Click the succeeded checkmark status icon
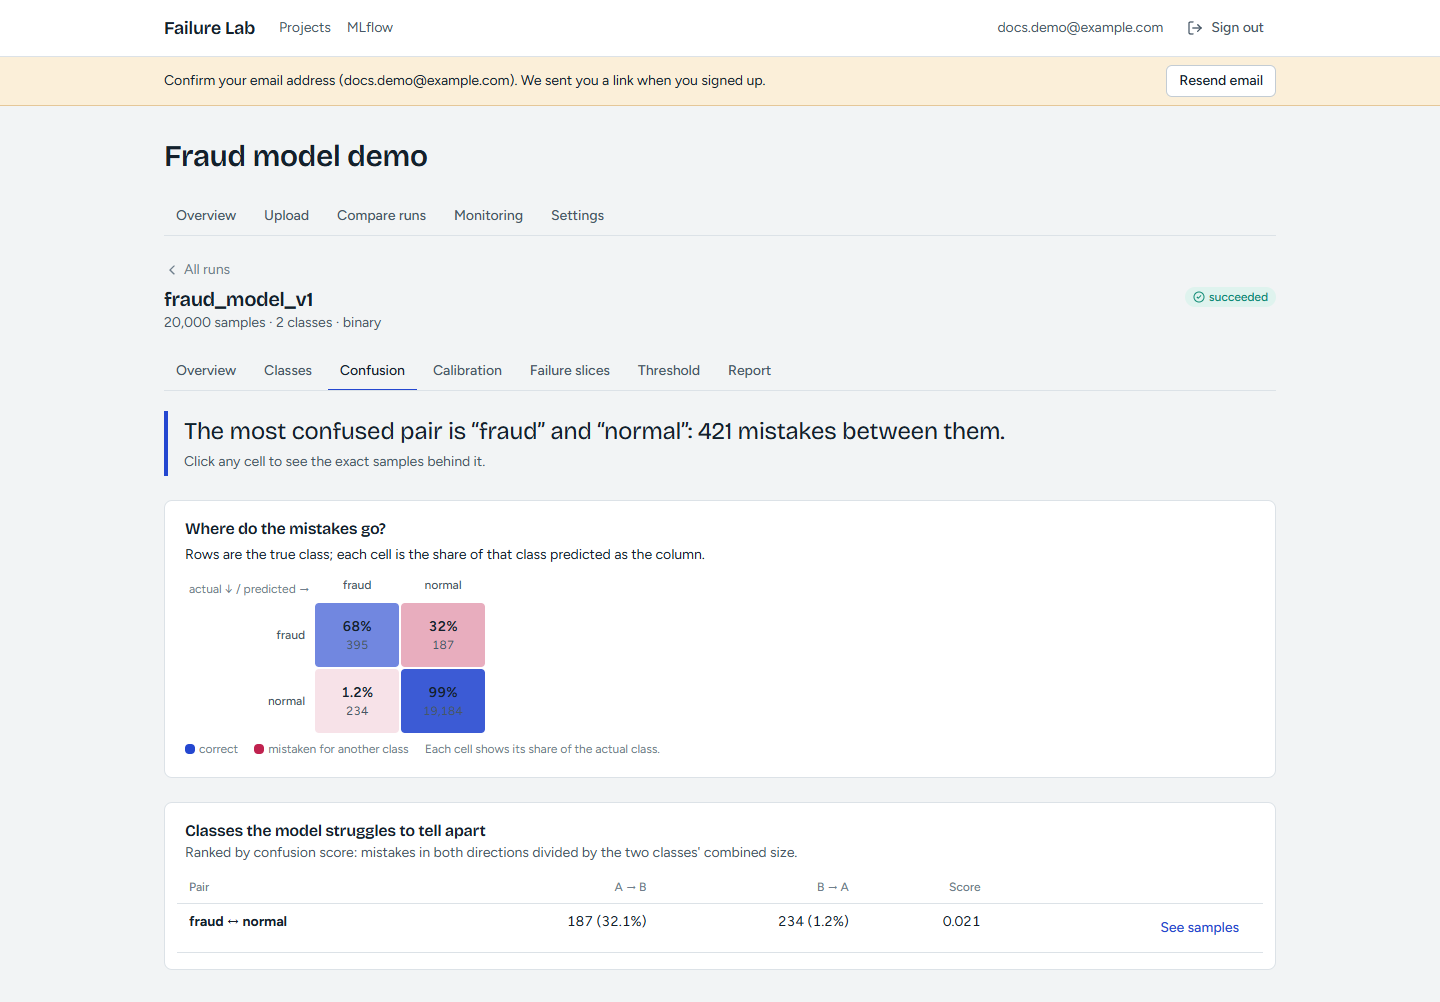 click(1199, 297)
